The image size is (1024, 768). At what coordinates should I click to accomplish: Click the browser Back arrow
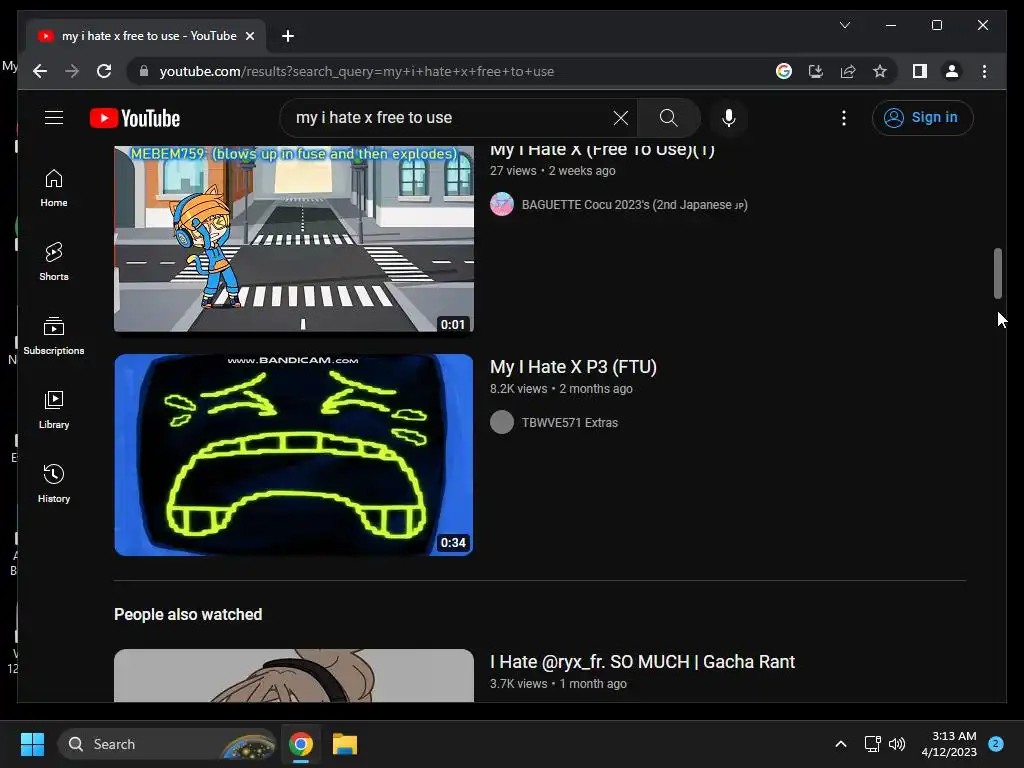[40, 71]
